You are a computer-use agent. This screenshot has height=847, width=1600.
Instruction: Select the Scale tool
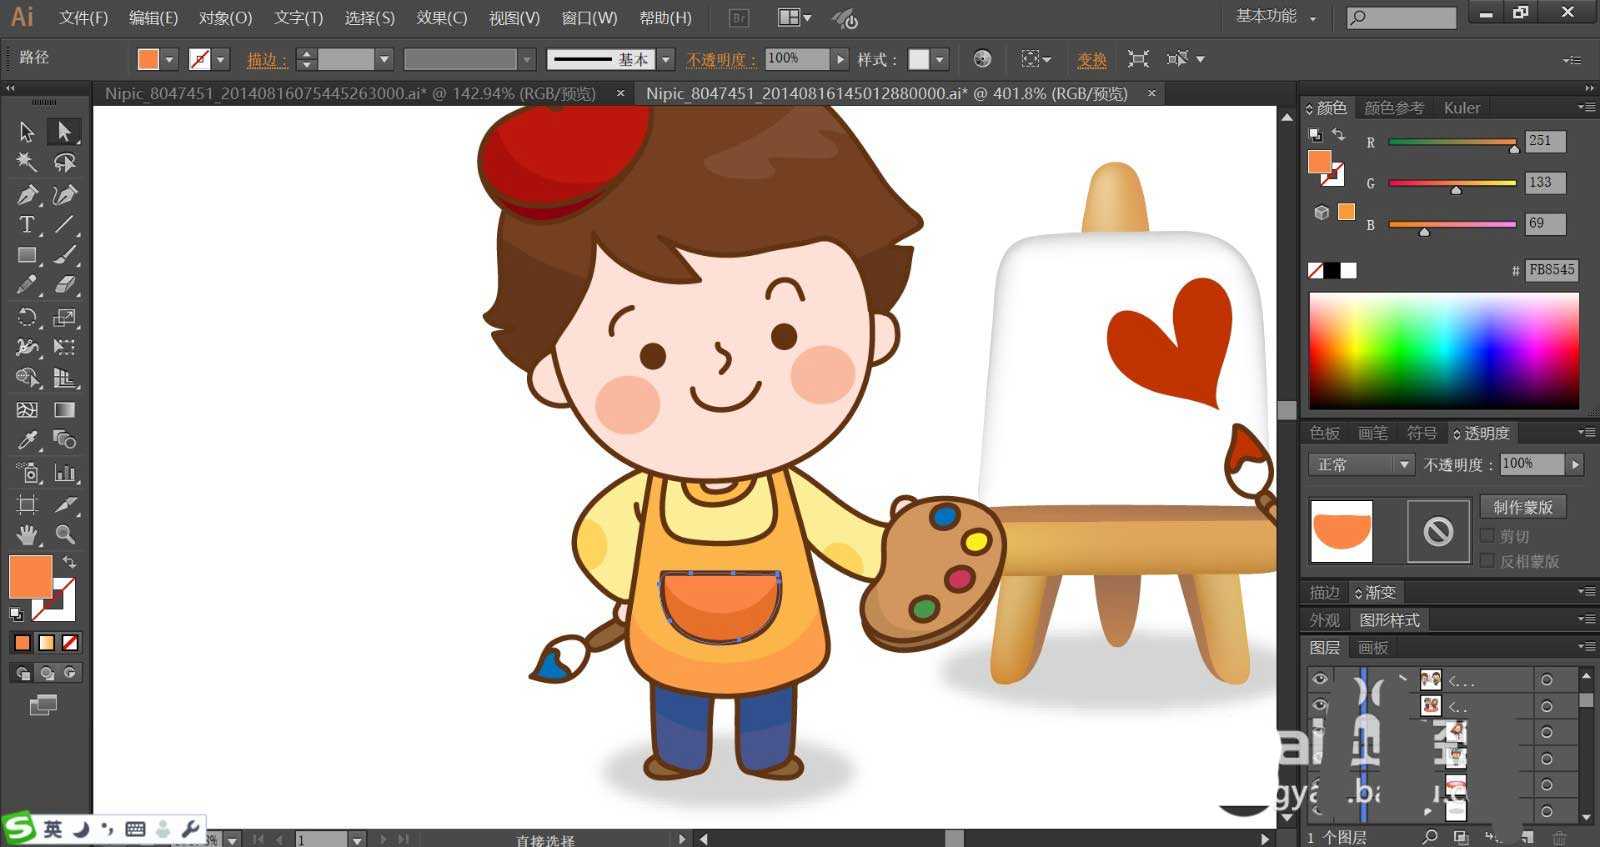(x=64, y=318)
